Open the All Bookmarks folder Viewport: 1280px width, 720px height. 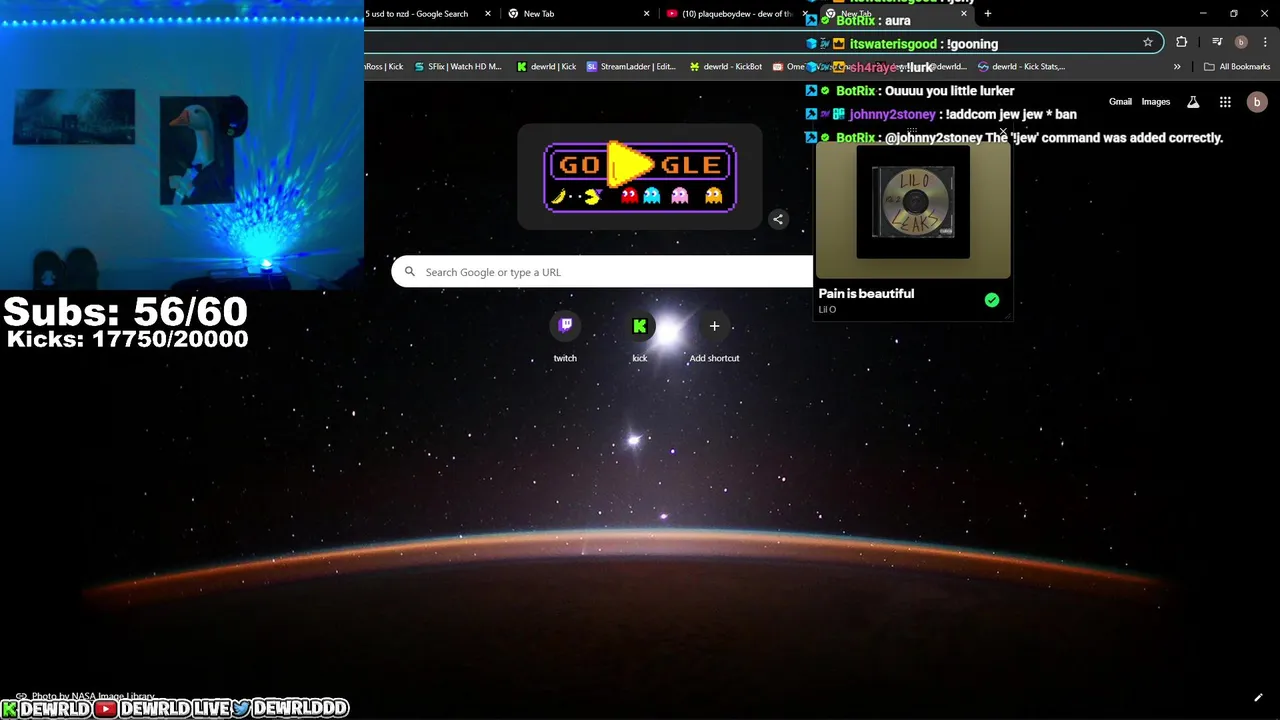pos(1237,67)
